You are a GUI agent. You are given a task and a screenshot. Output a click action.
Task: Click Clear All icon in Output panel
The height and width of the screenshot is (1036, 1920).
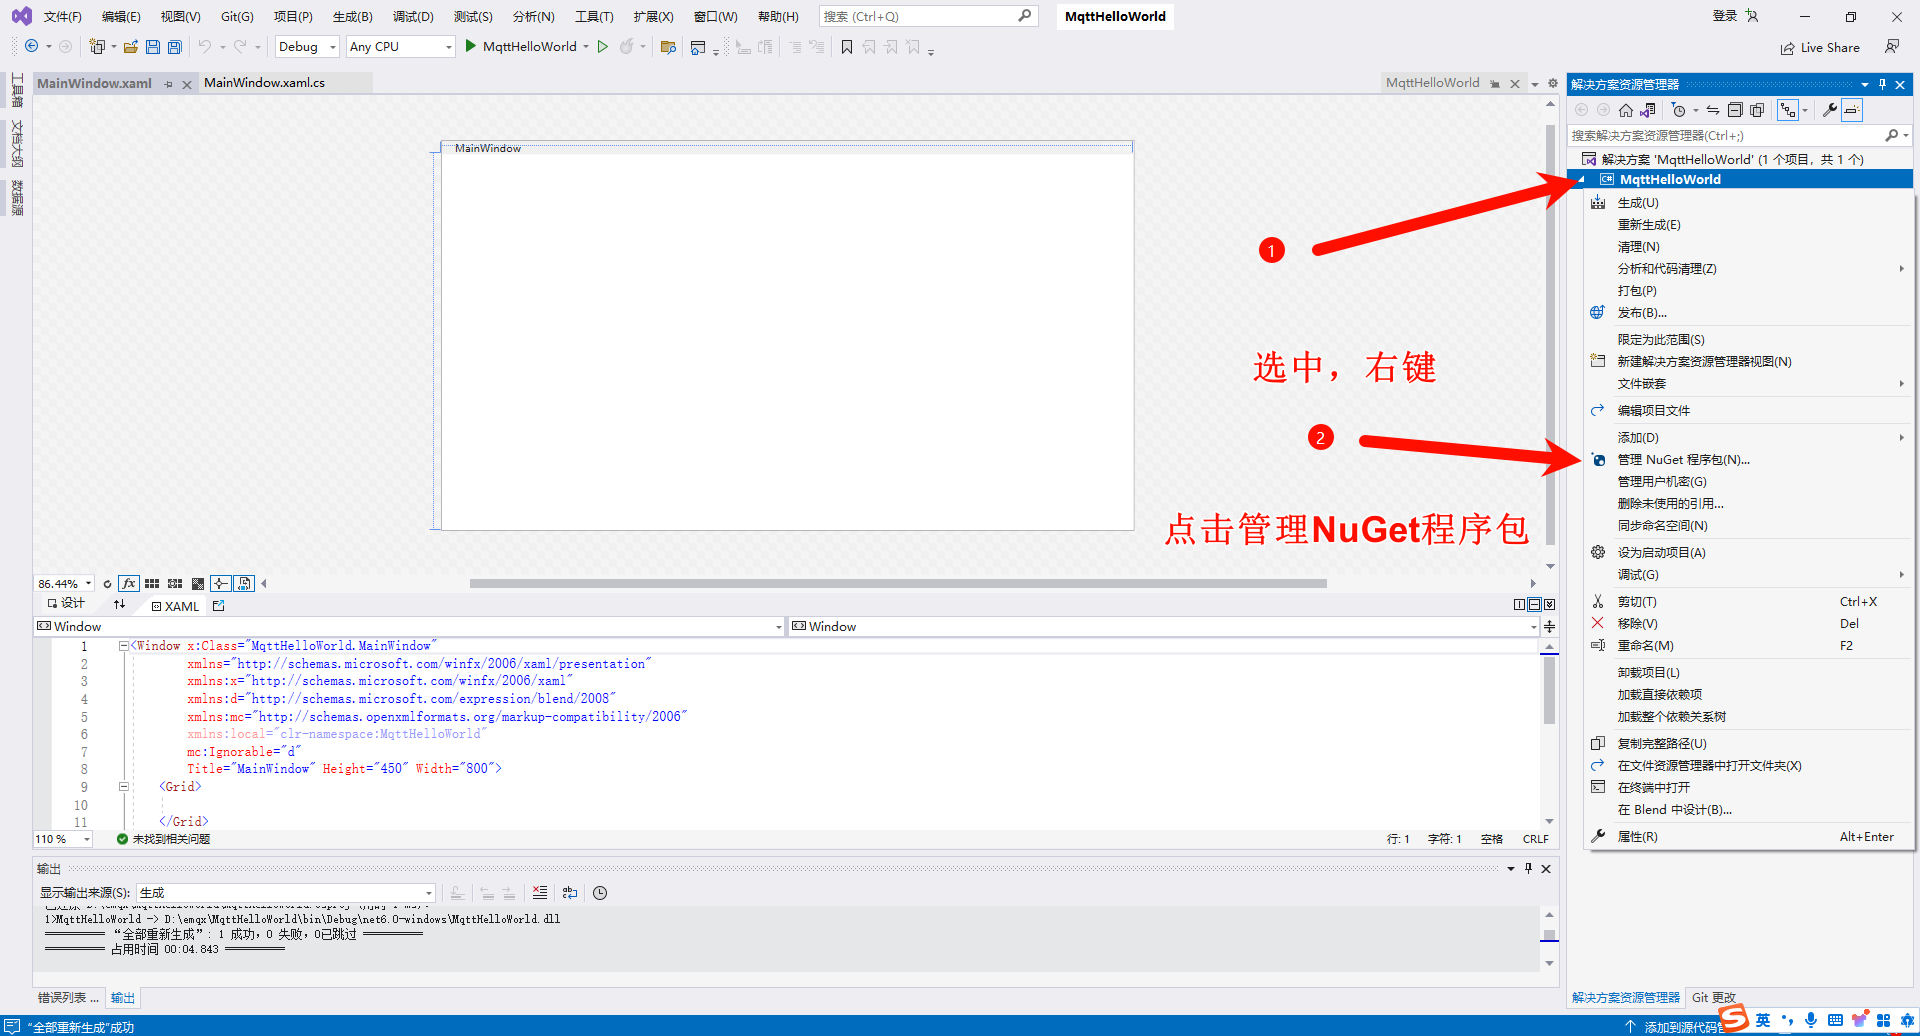click(x=540, y=892)
